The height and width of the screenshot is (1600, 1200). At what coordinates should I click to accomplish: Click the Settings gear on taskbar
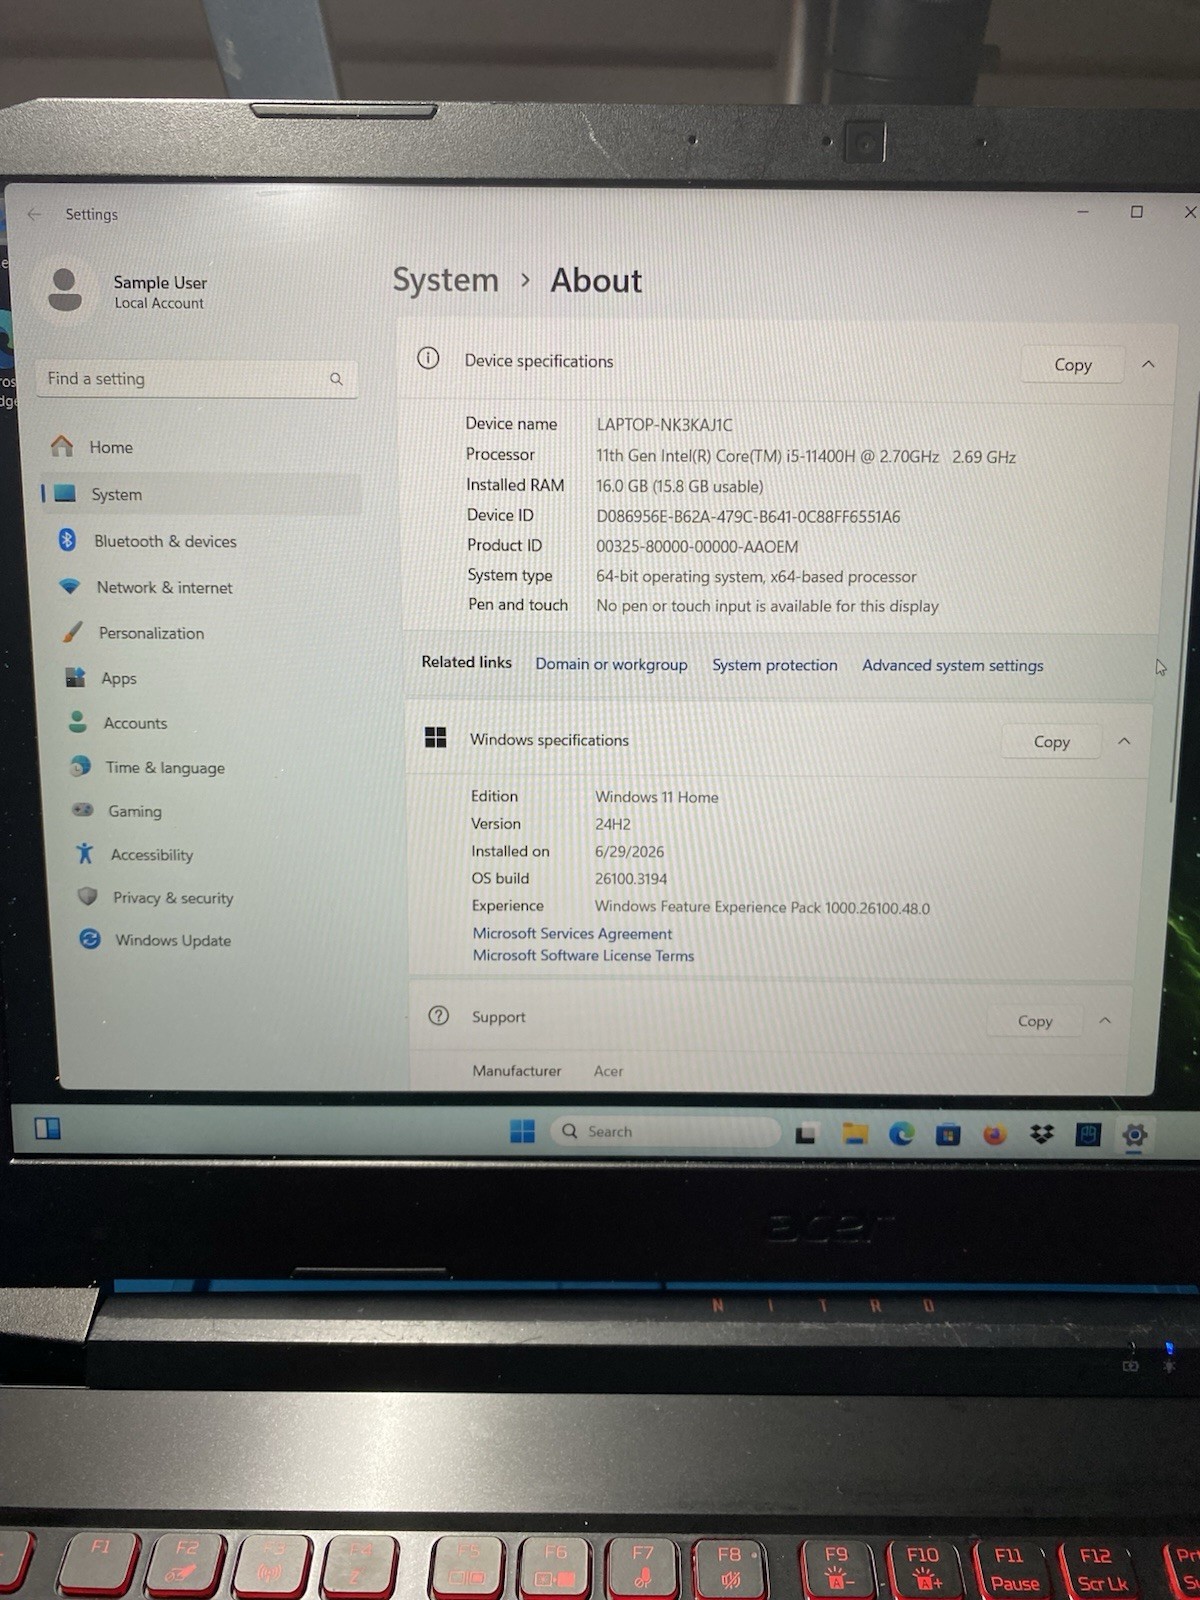tap(1134, 1135)
